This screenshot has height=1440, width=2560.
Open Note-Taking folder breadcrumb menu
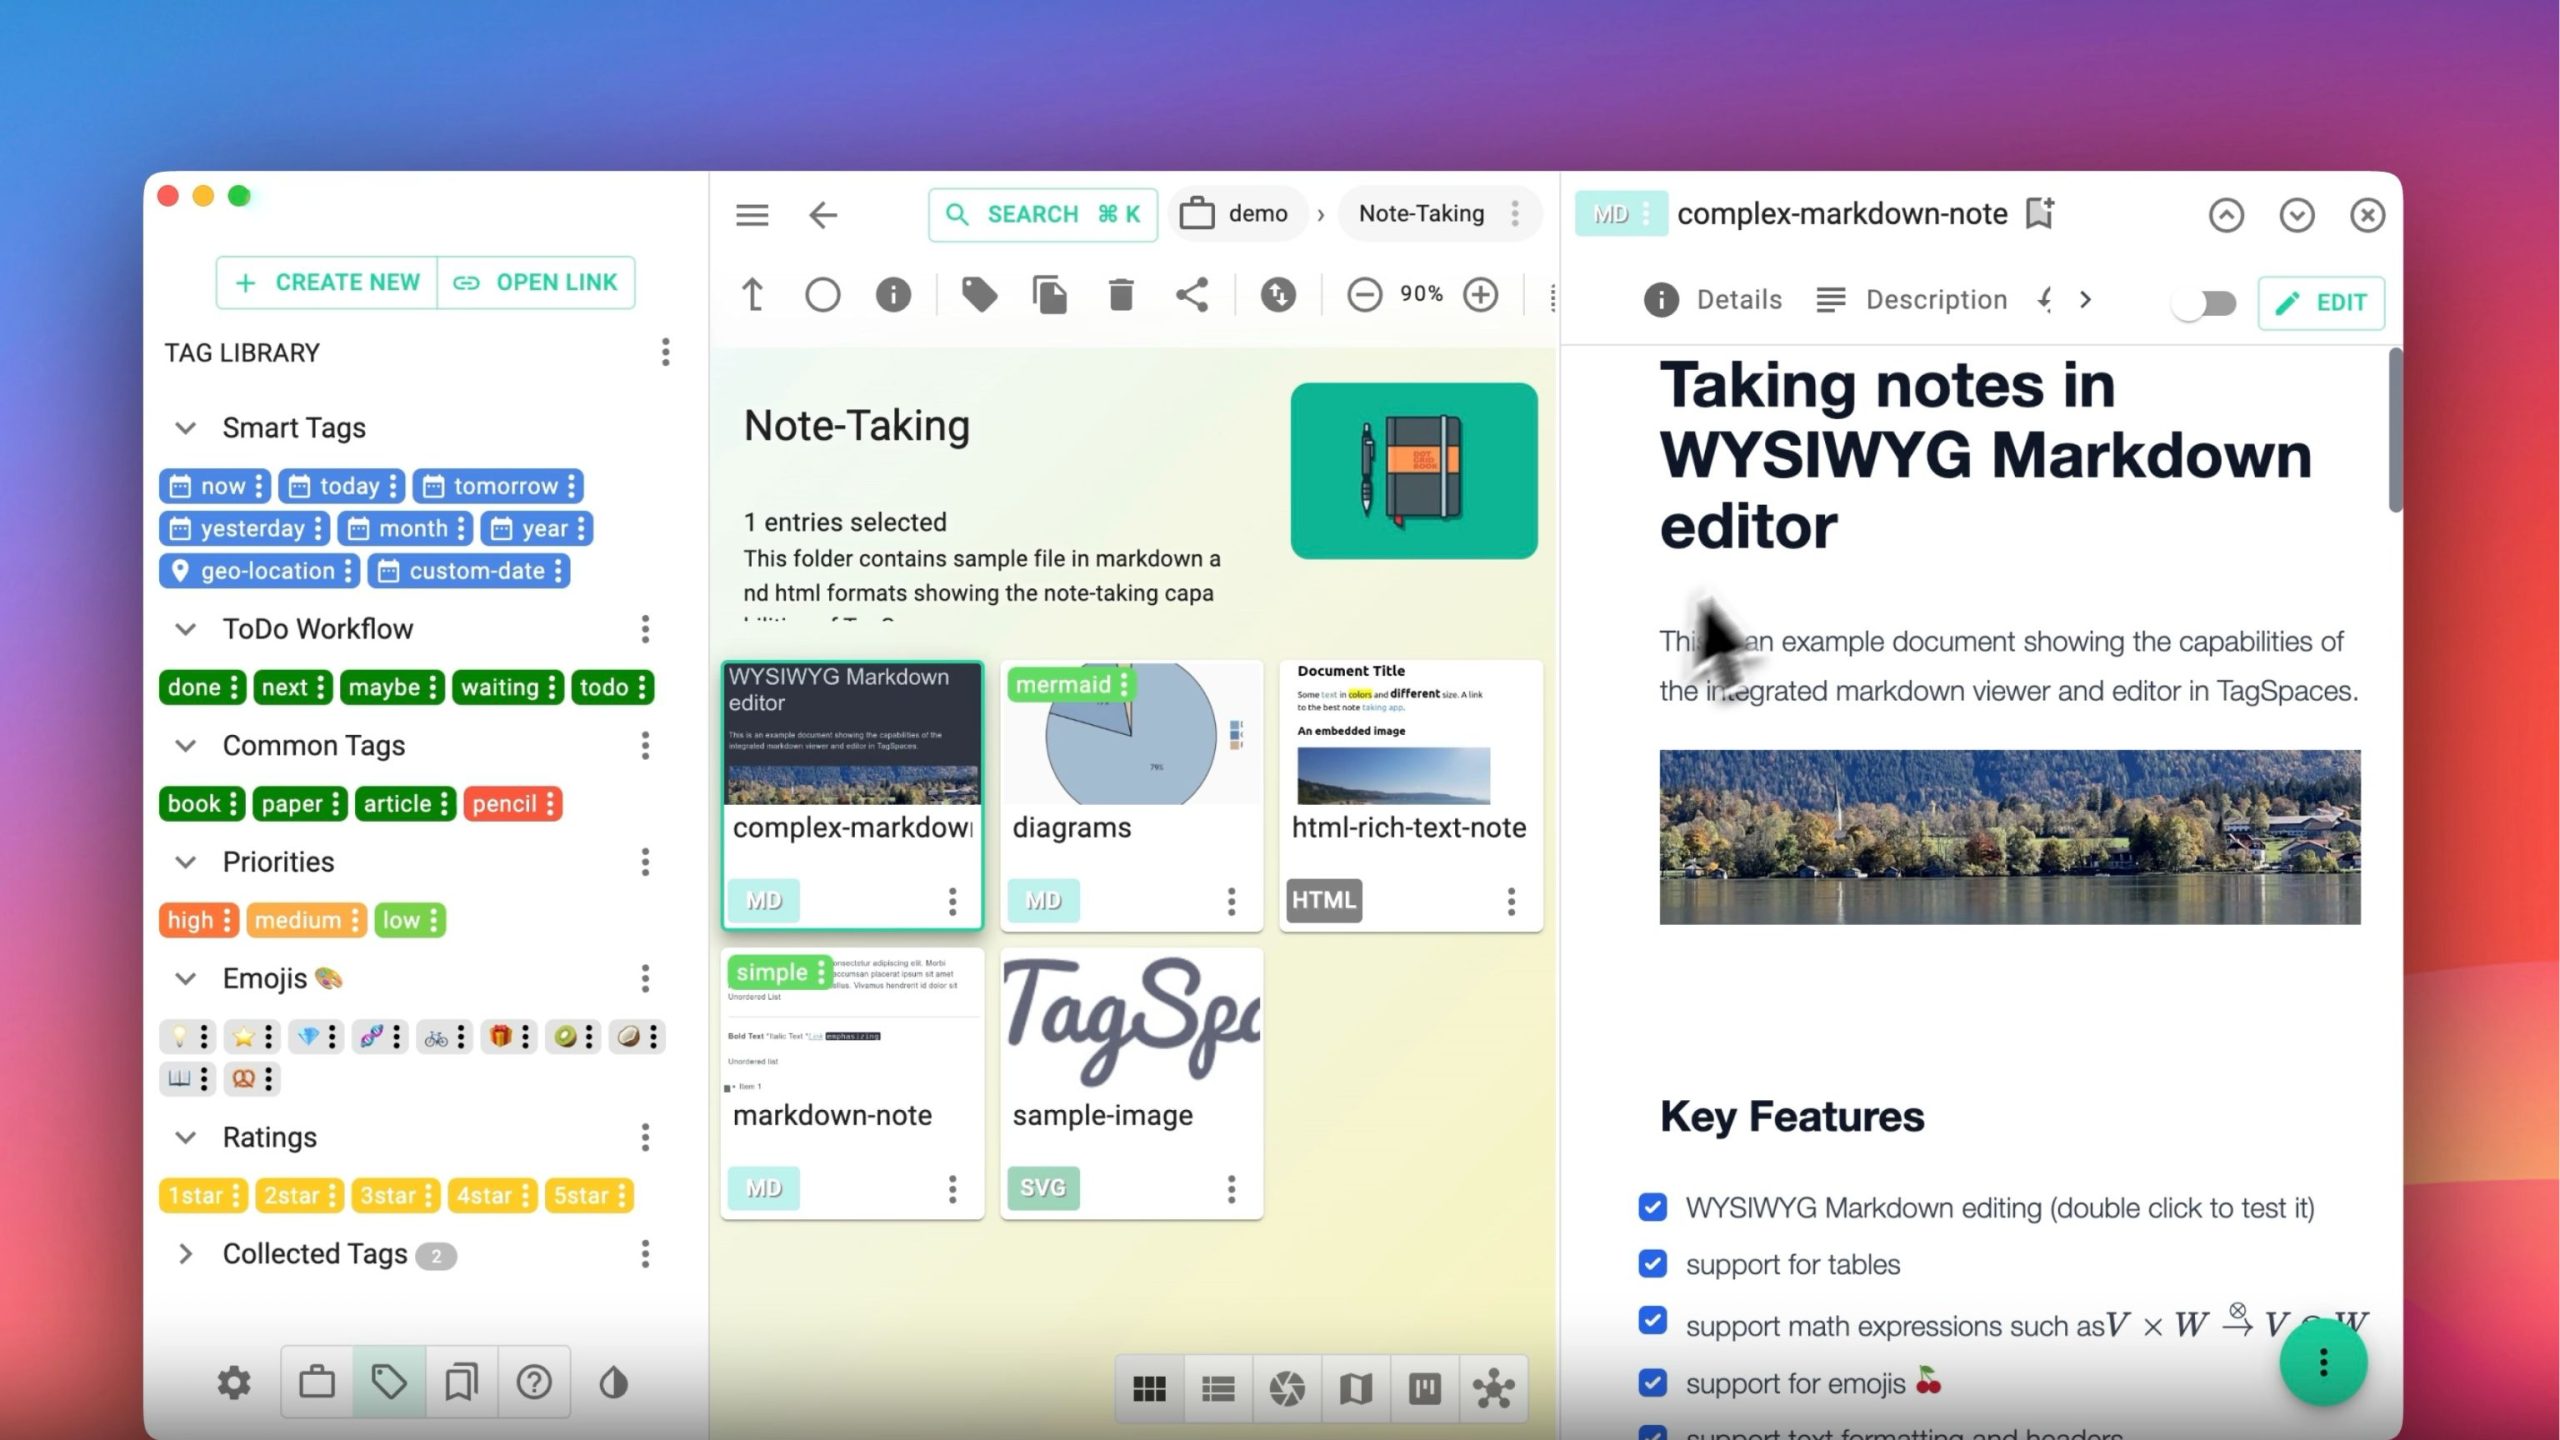(1515, 213)
